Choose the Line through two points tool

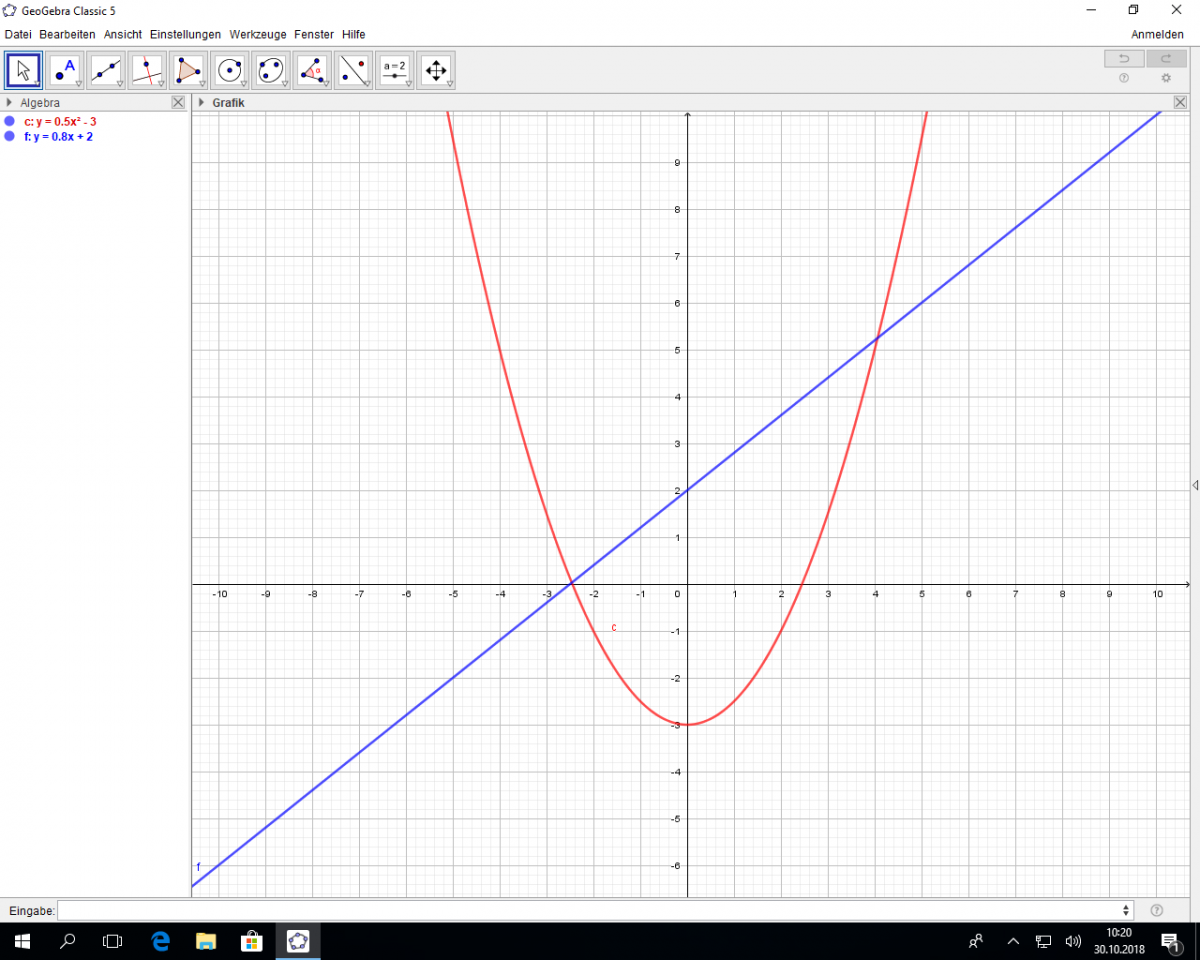106,70
